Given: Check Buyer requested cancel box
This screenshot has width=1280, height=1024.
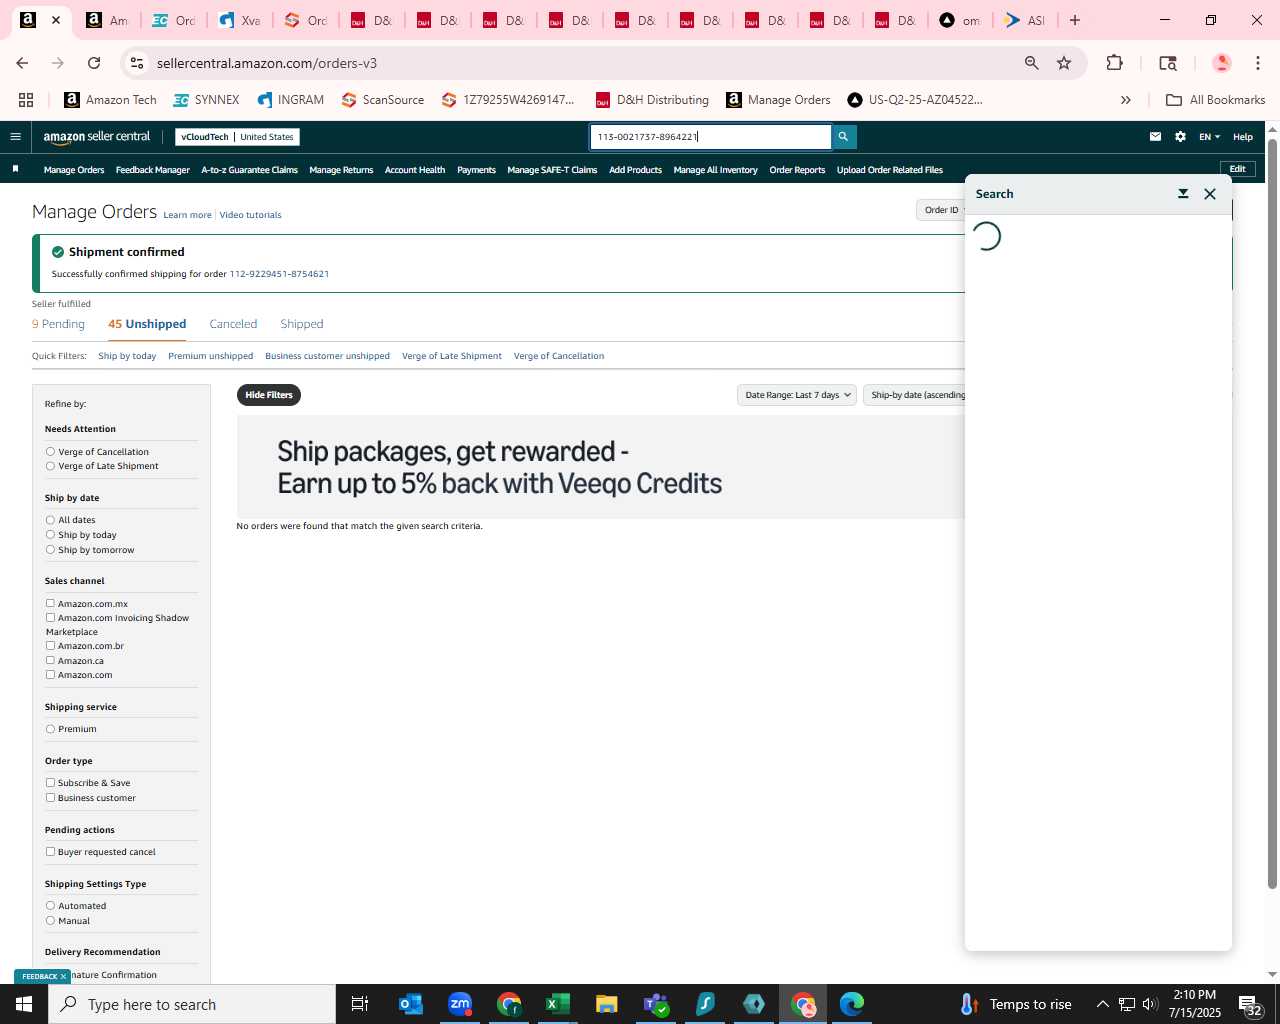Looking at the screenshot, I should 50,852.
